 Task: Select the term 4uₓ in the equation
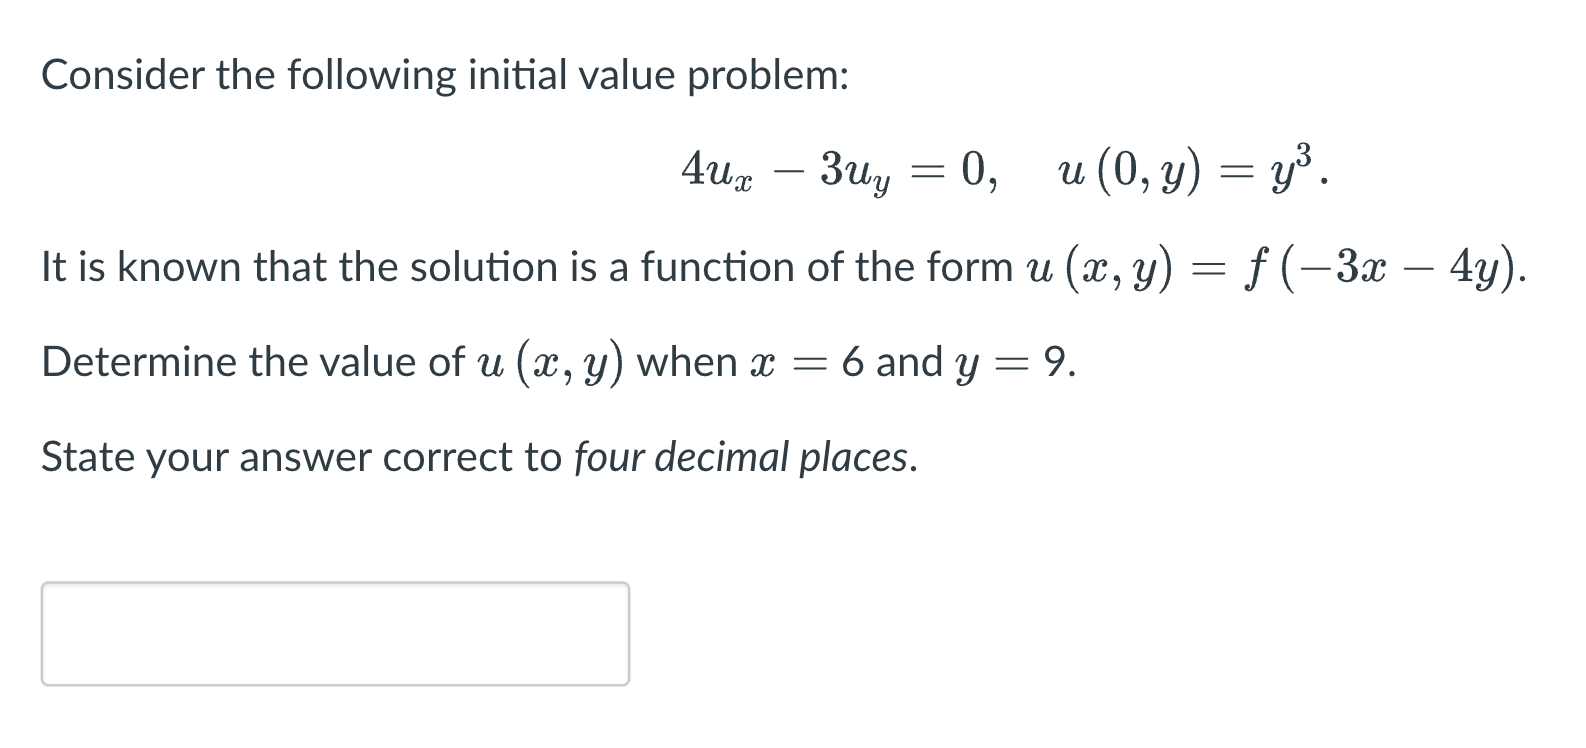[x=713, y=172]
